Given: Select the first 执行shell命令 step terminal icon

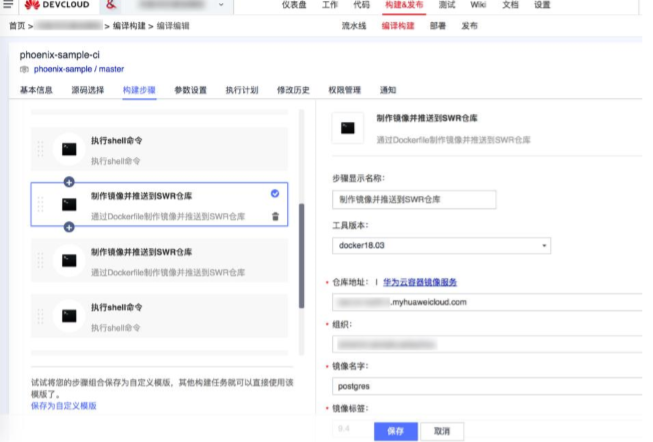Looking at the screenshot, I should (69, 149).
